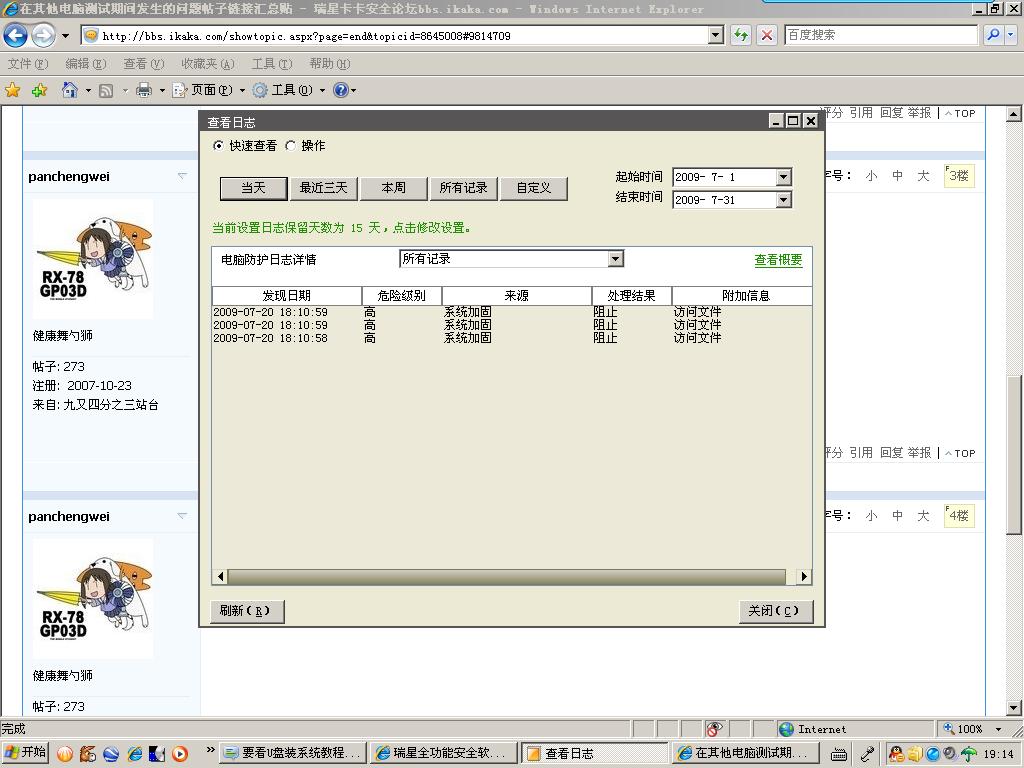Open the QQ penguin tray icon
1024x768 pixels.
click(x=897, y=754)
